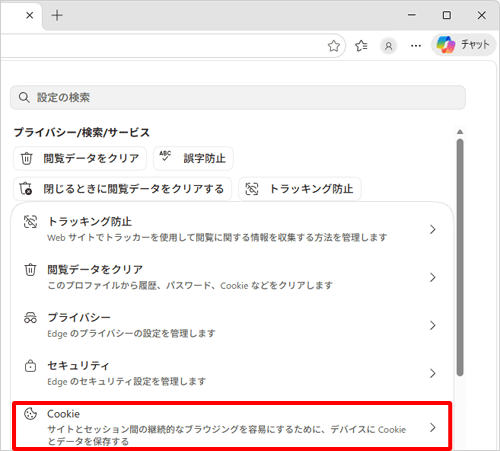The width and height of the screenshot is (500, 451).
Task: Open Cookie settings entry
Action: (x=232, y=427)
